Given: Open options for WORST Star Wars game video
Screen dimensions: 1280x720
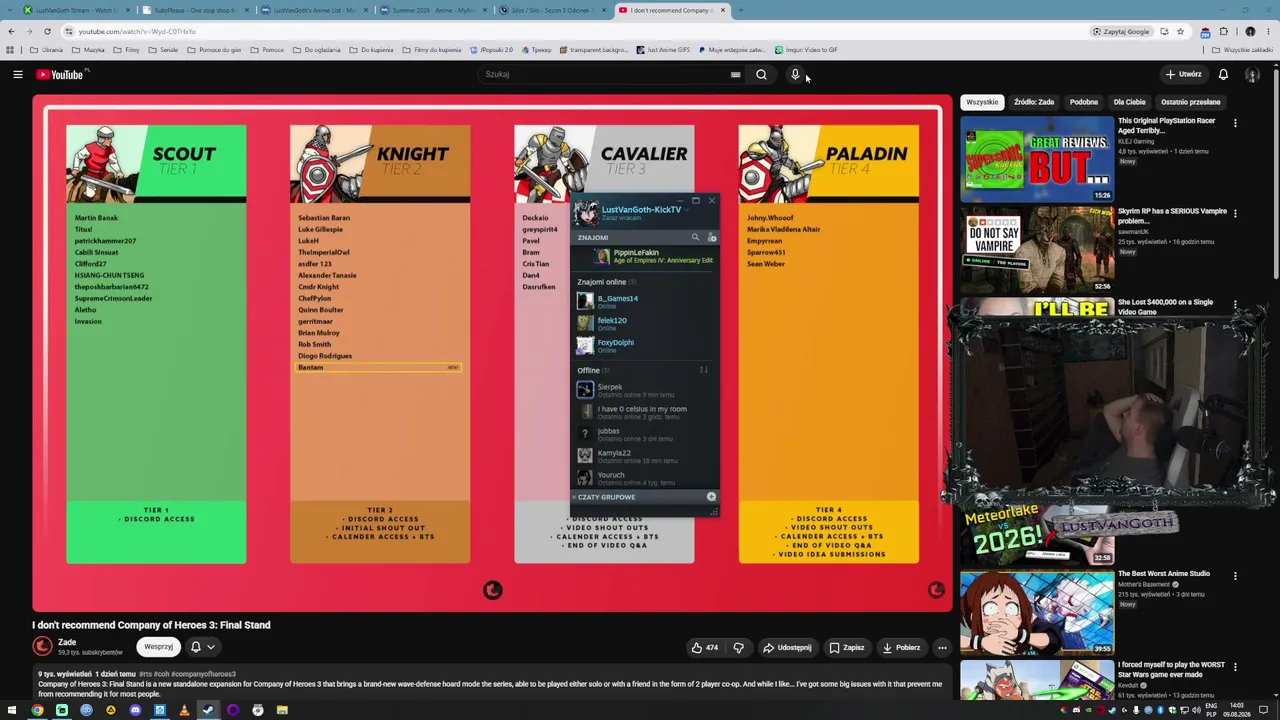Looking at the screenshot, I should pos(1235,667).
